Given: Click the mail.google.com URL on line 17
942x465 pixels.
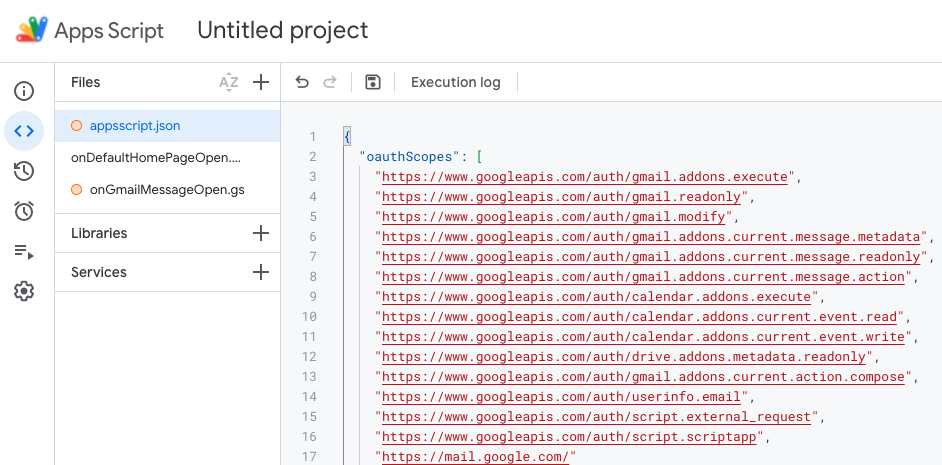Looking at the screenshot, I should 475,457.
